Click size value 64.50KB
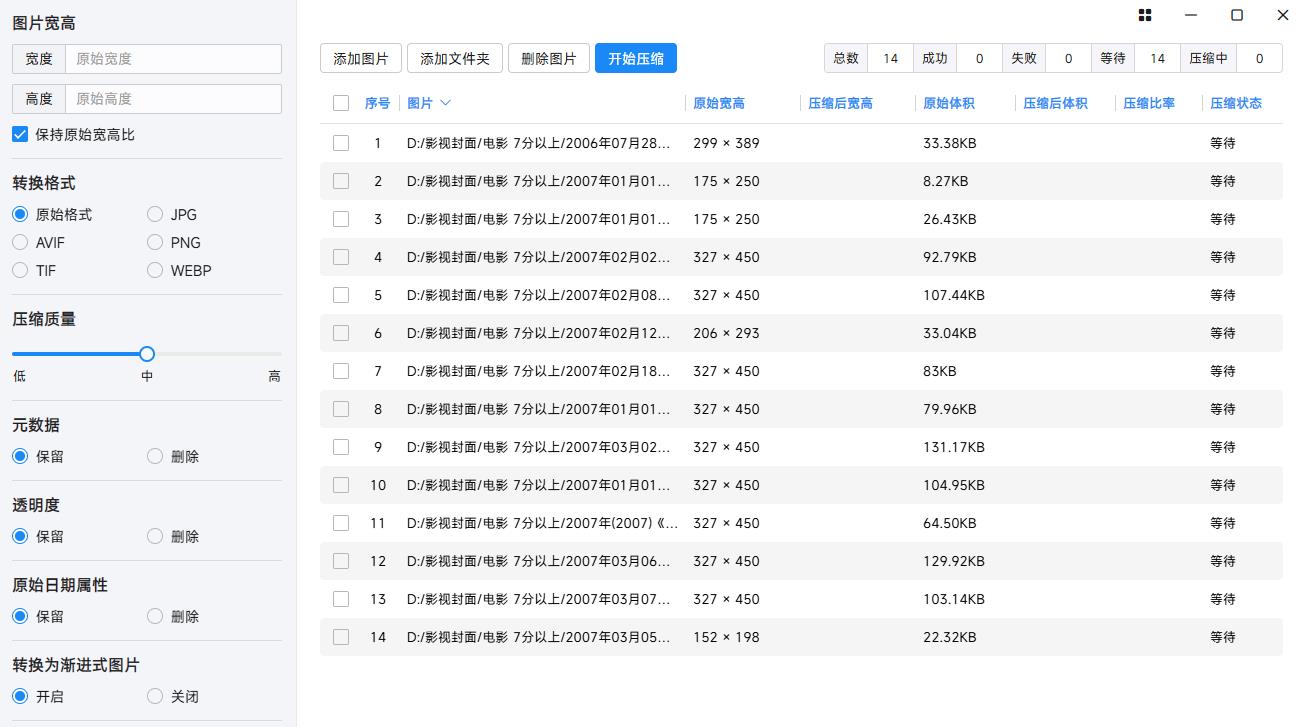Screen dimensions: 1305x727 (950, 523)
